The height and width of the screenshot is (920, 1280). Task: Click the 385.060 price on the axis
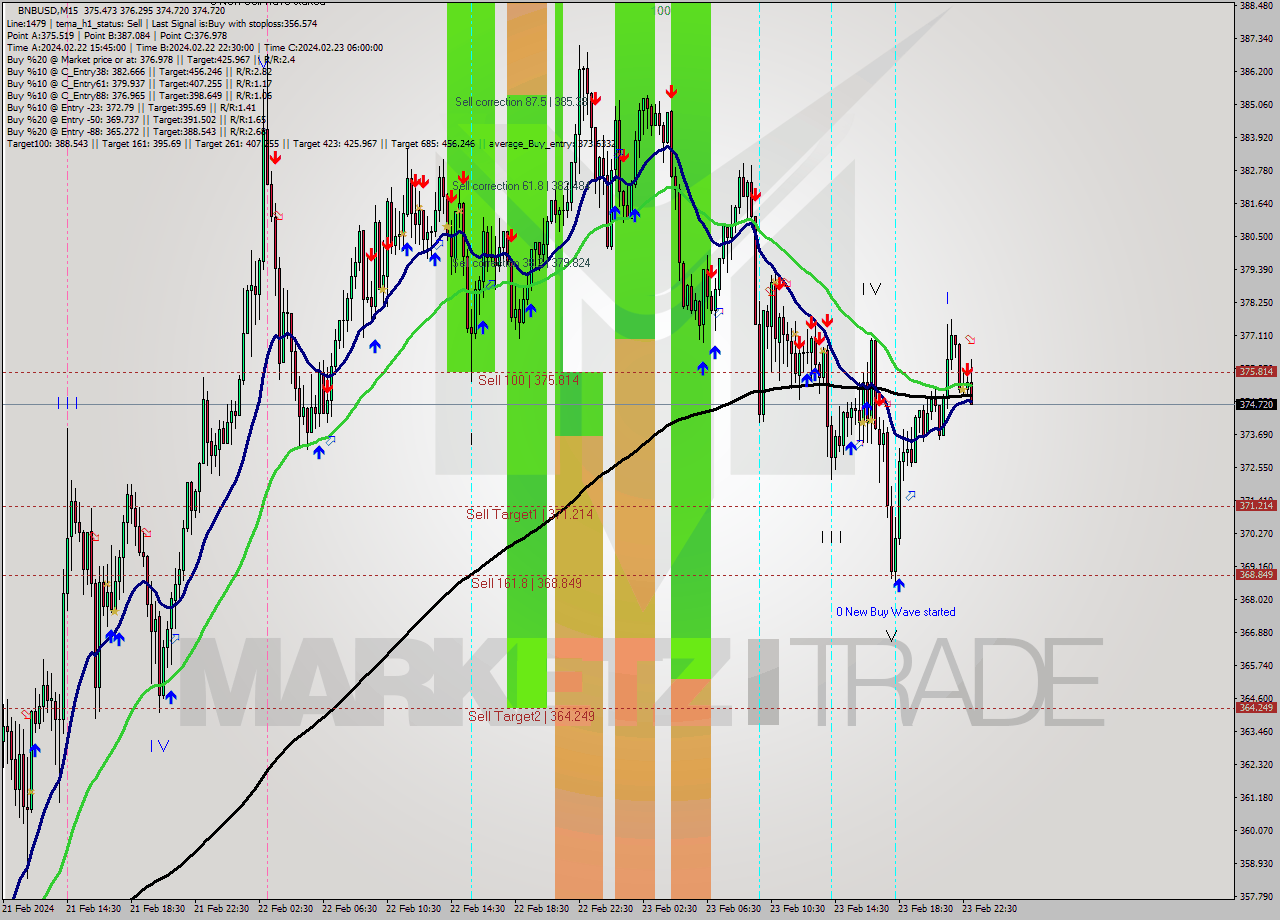[x=1256, y=104]
